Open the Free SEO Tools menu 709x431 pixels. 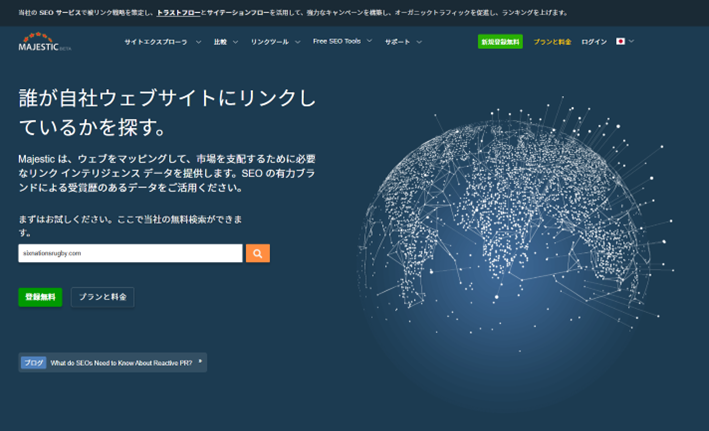342,42
